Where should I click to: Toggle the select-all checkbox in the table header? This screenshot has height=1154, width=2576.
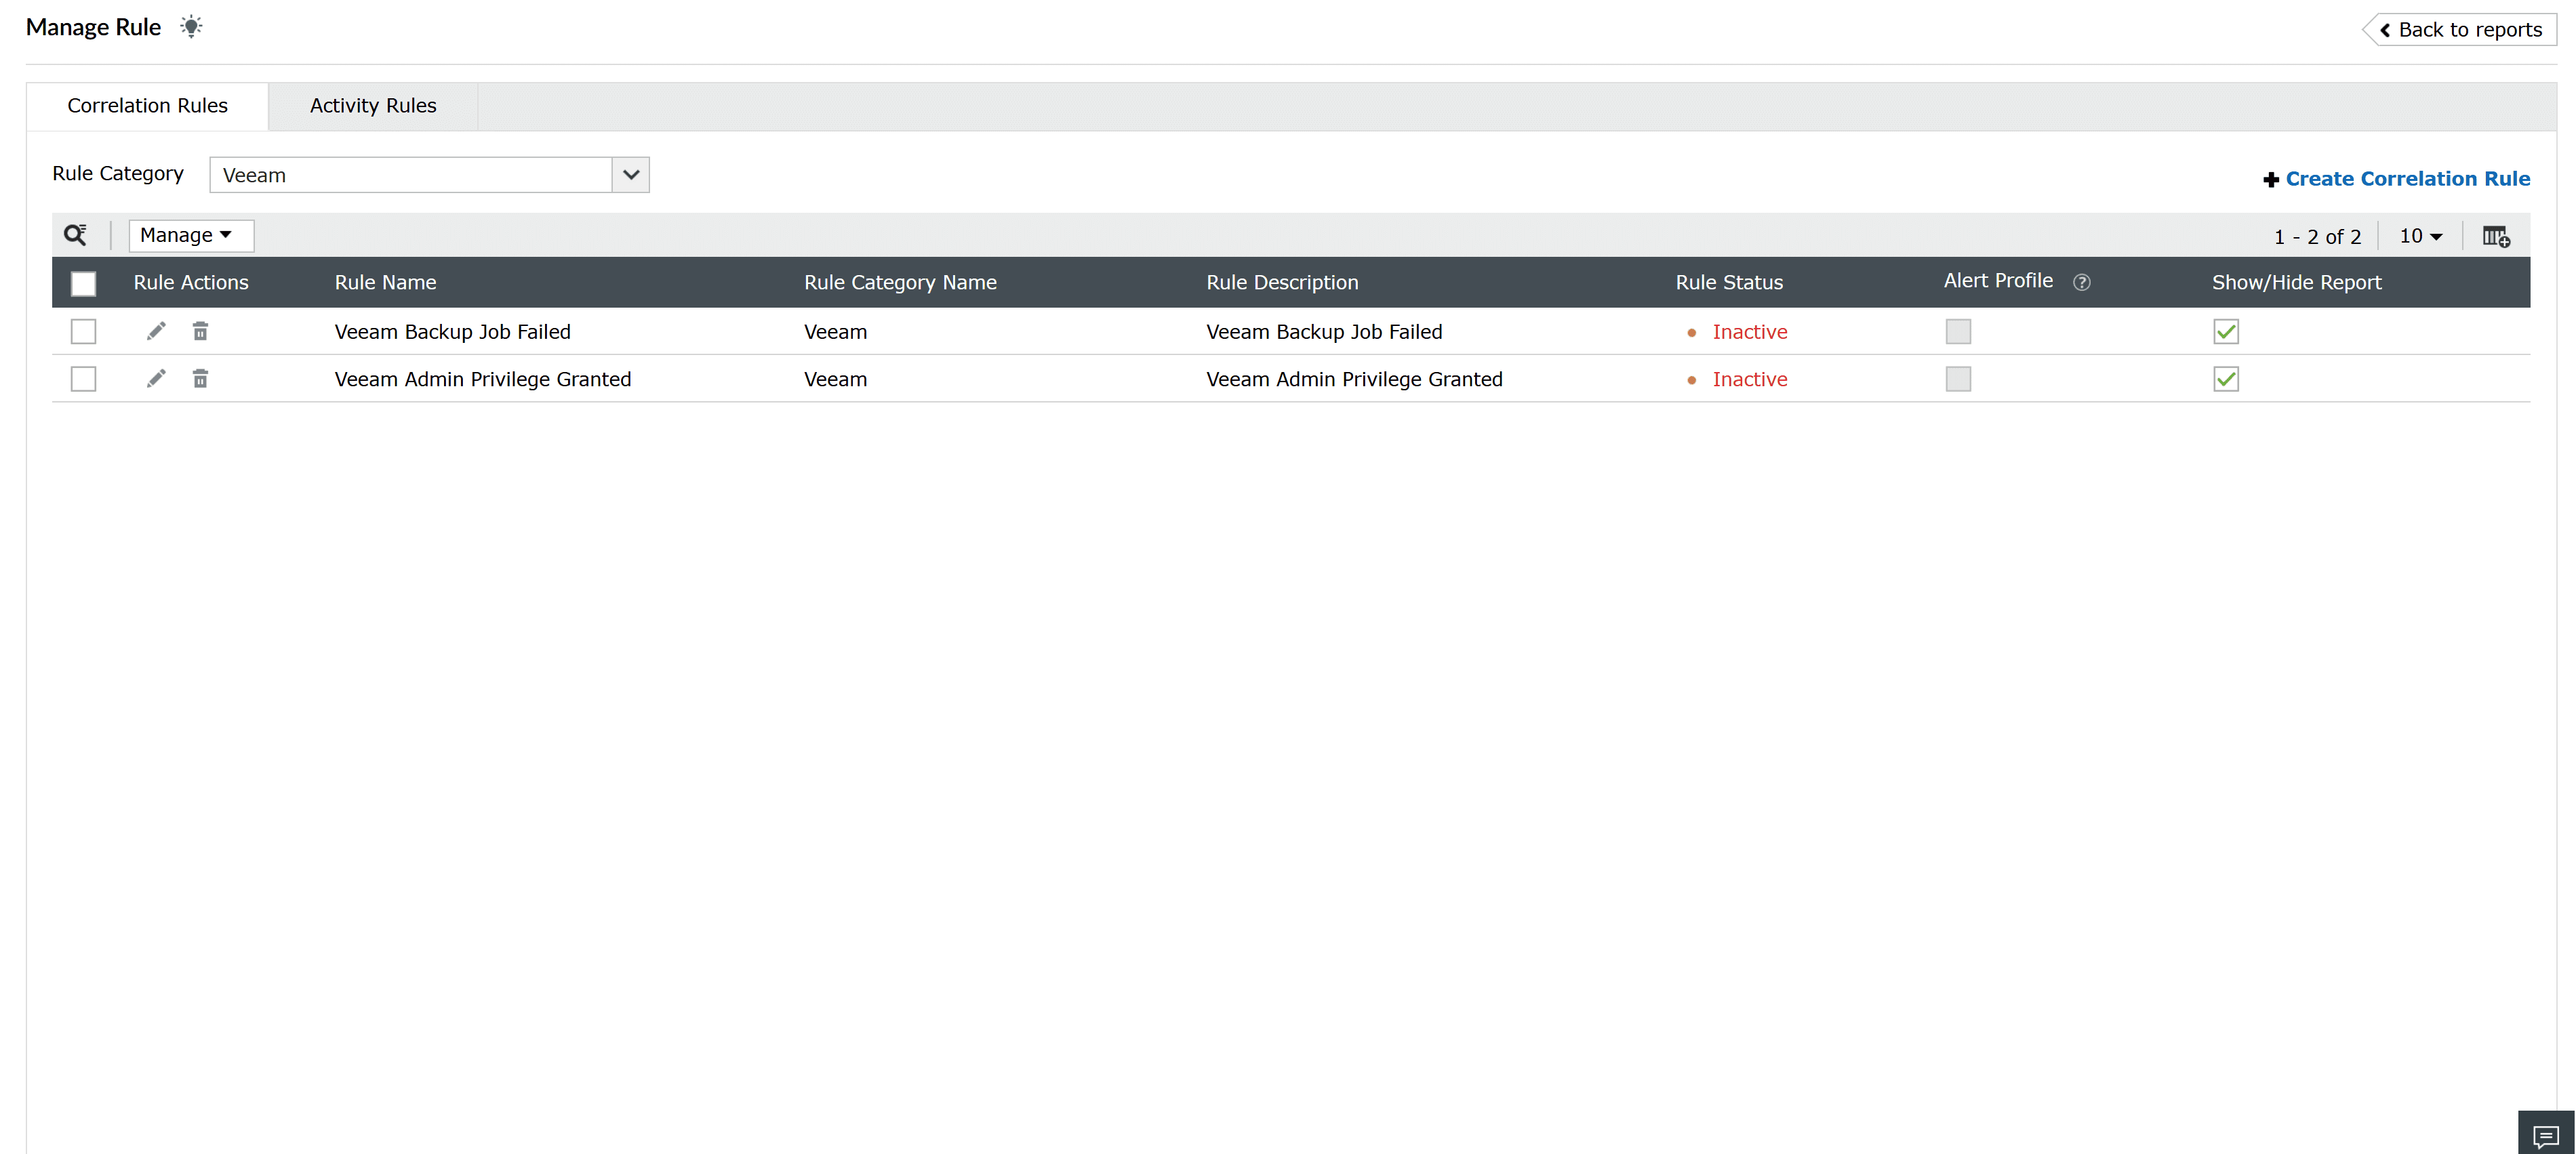click(83, 283)
